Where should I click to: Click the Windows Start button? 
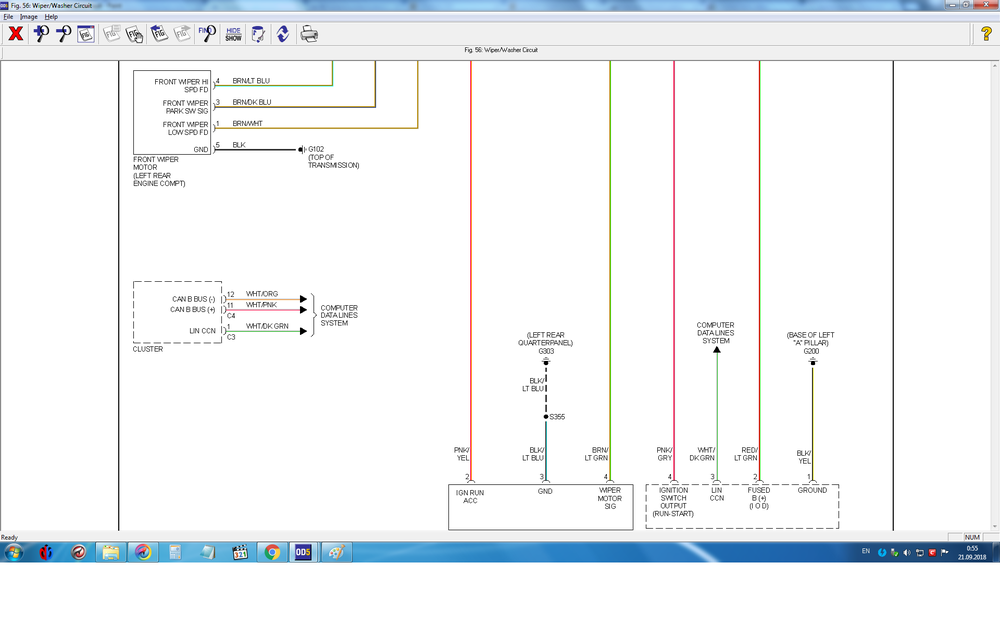click(14, 552)
